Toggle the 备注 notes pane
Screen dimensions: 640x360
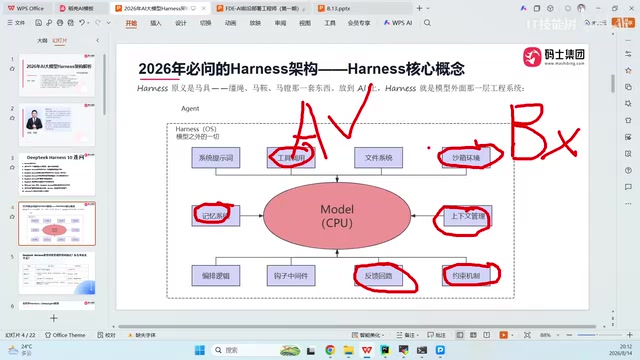coord(407,335)
